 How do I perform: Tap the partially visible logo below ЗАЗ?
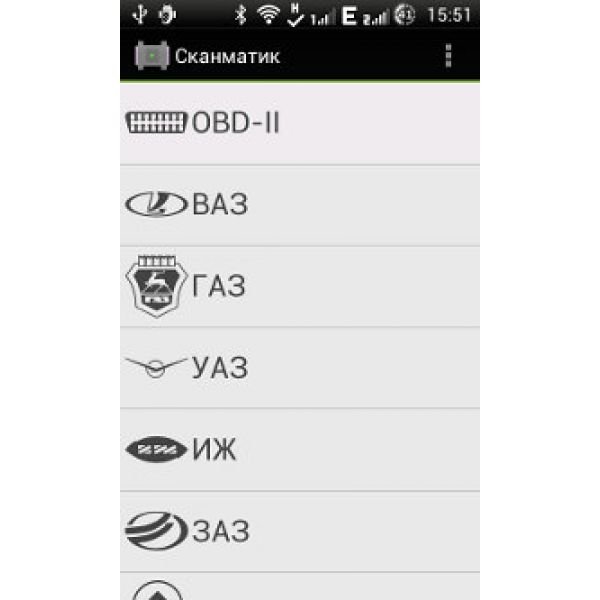[x=157, y=590]
